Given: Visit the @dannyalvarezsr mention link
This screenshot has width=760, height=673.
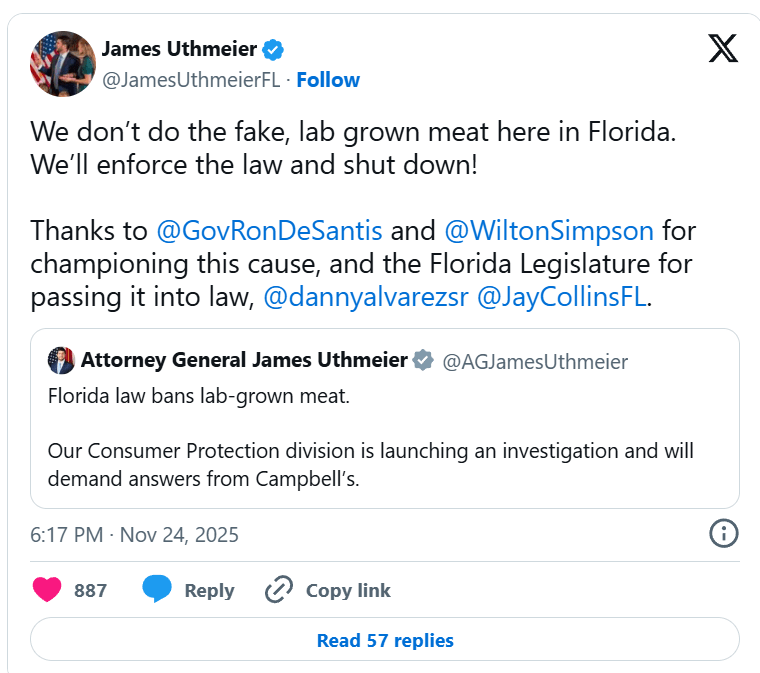Looking at the screenshot, I should coord(365,299).
